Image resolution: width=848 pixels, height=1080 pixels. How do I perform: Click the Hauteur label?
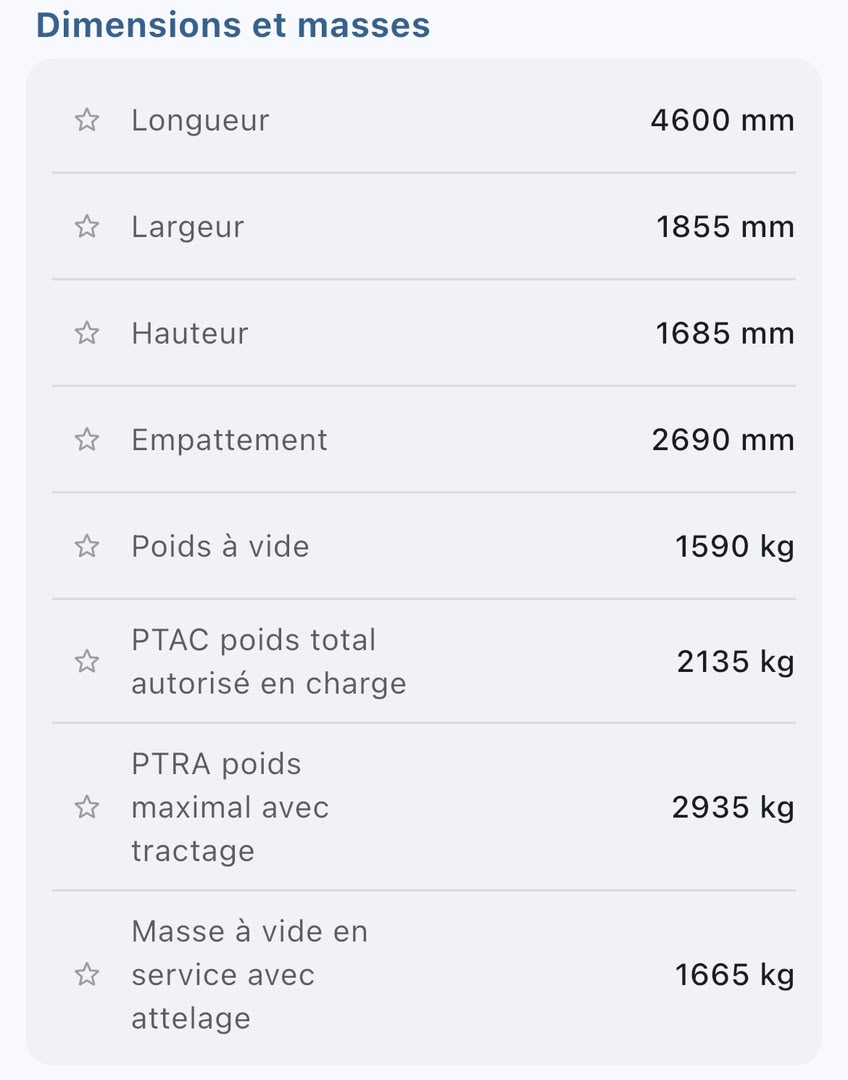pyautogui.click(x=189, y=333)
